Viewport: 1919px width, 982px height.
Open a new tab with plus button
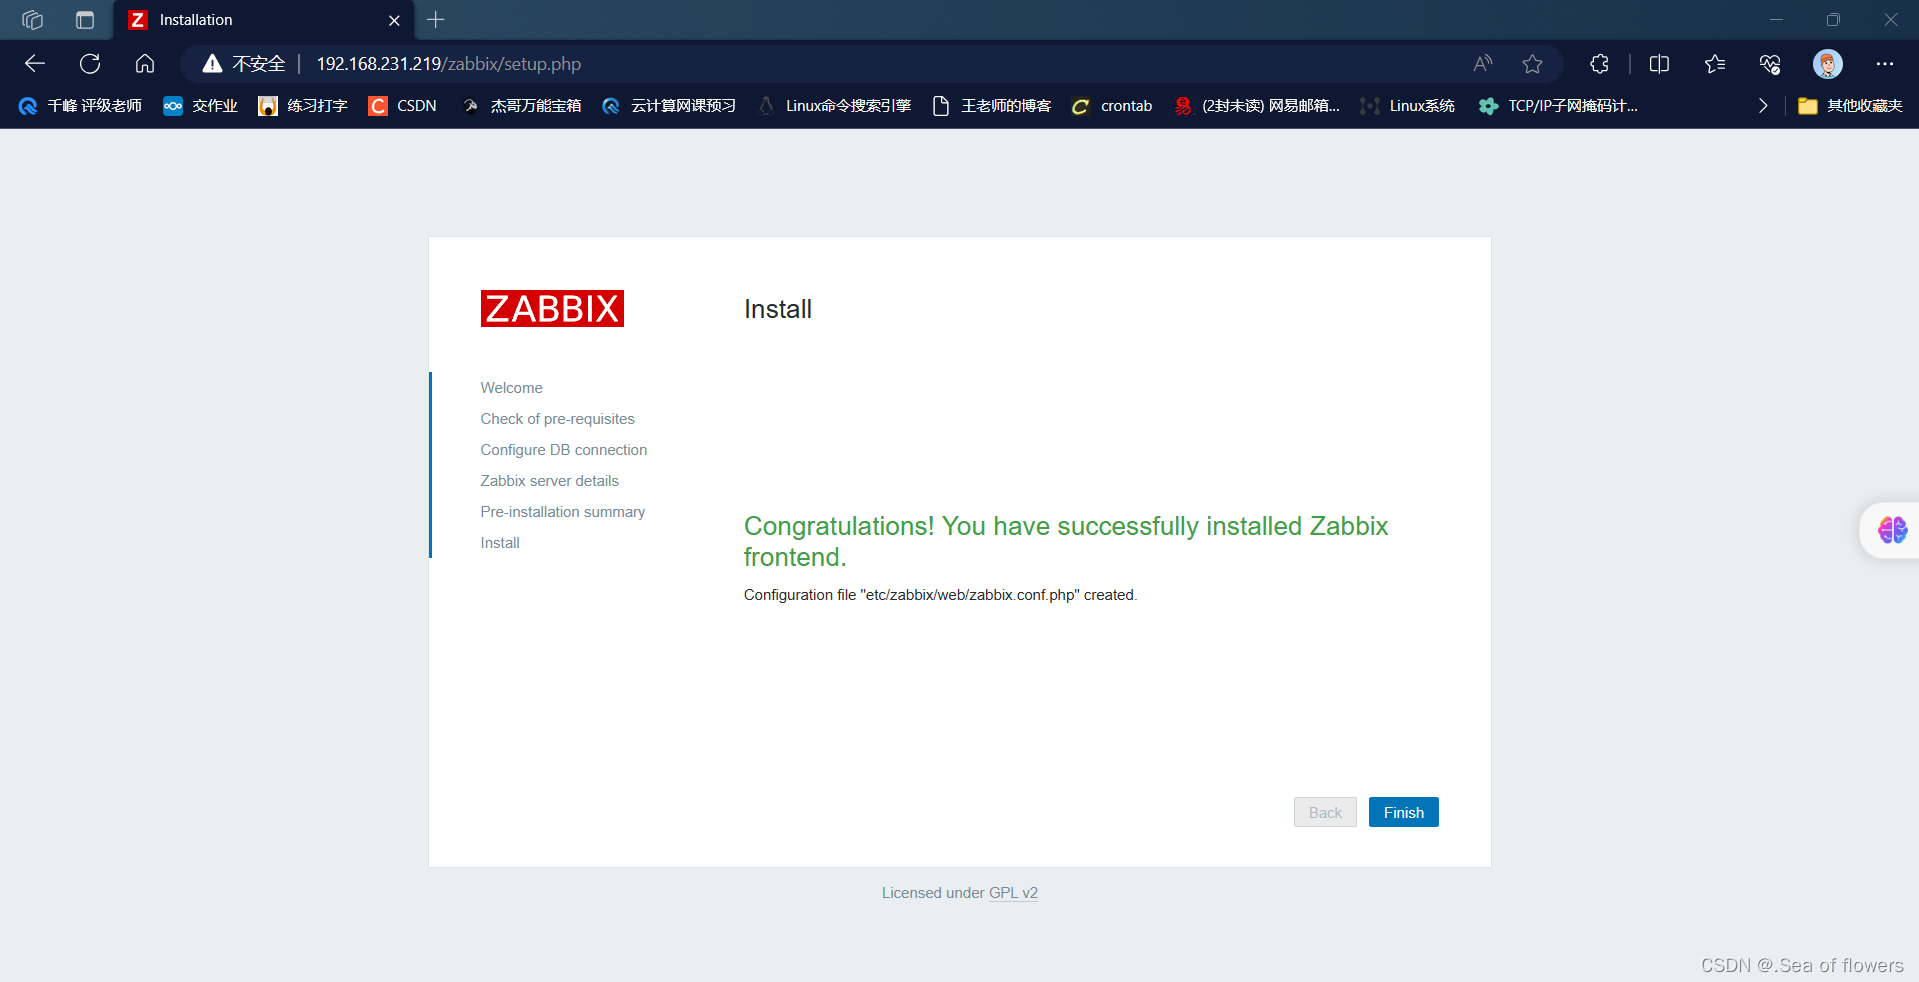point(435,20)
